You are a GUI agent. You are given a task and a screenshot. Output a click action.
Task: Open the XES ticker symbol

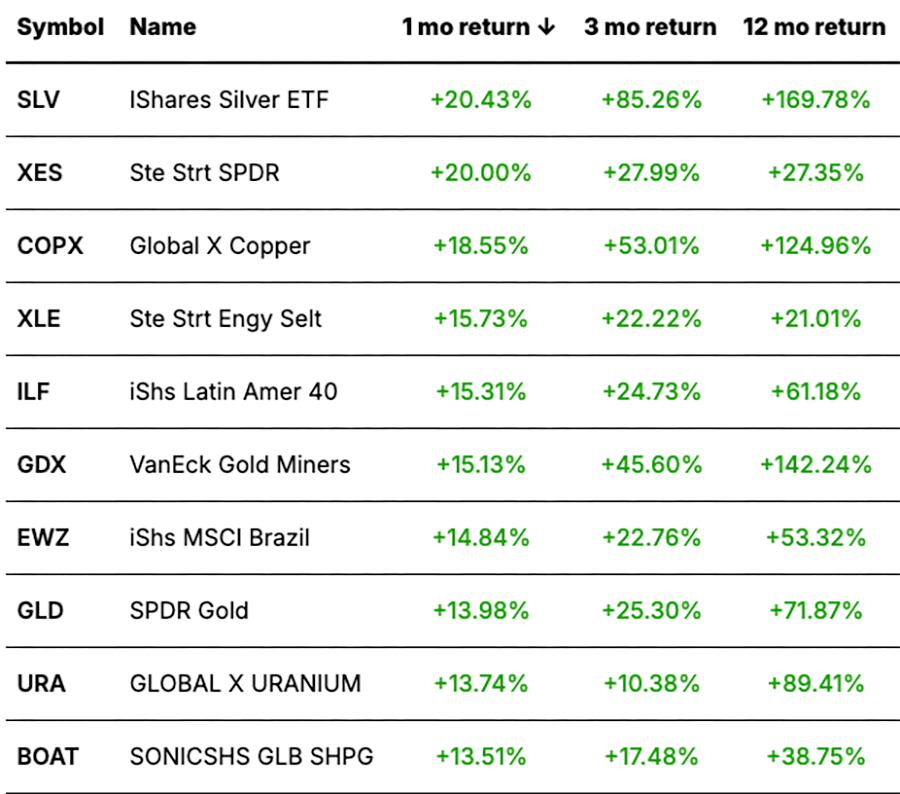[40, 173]
